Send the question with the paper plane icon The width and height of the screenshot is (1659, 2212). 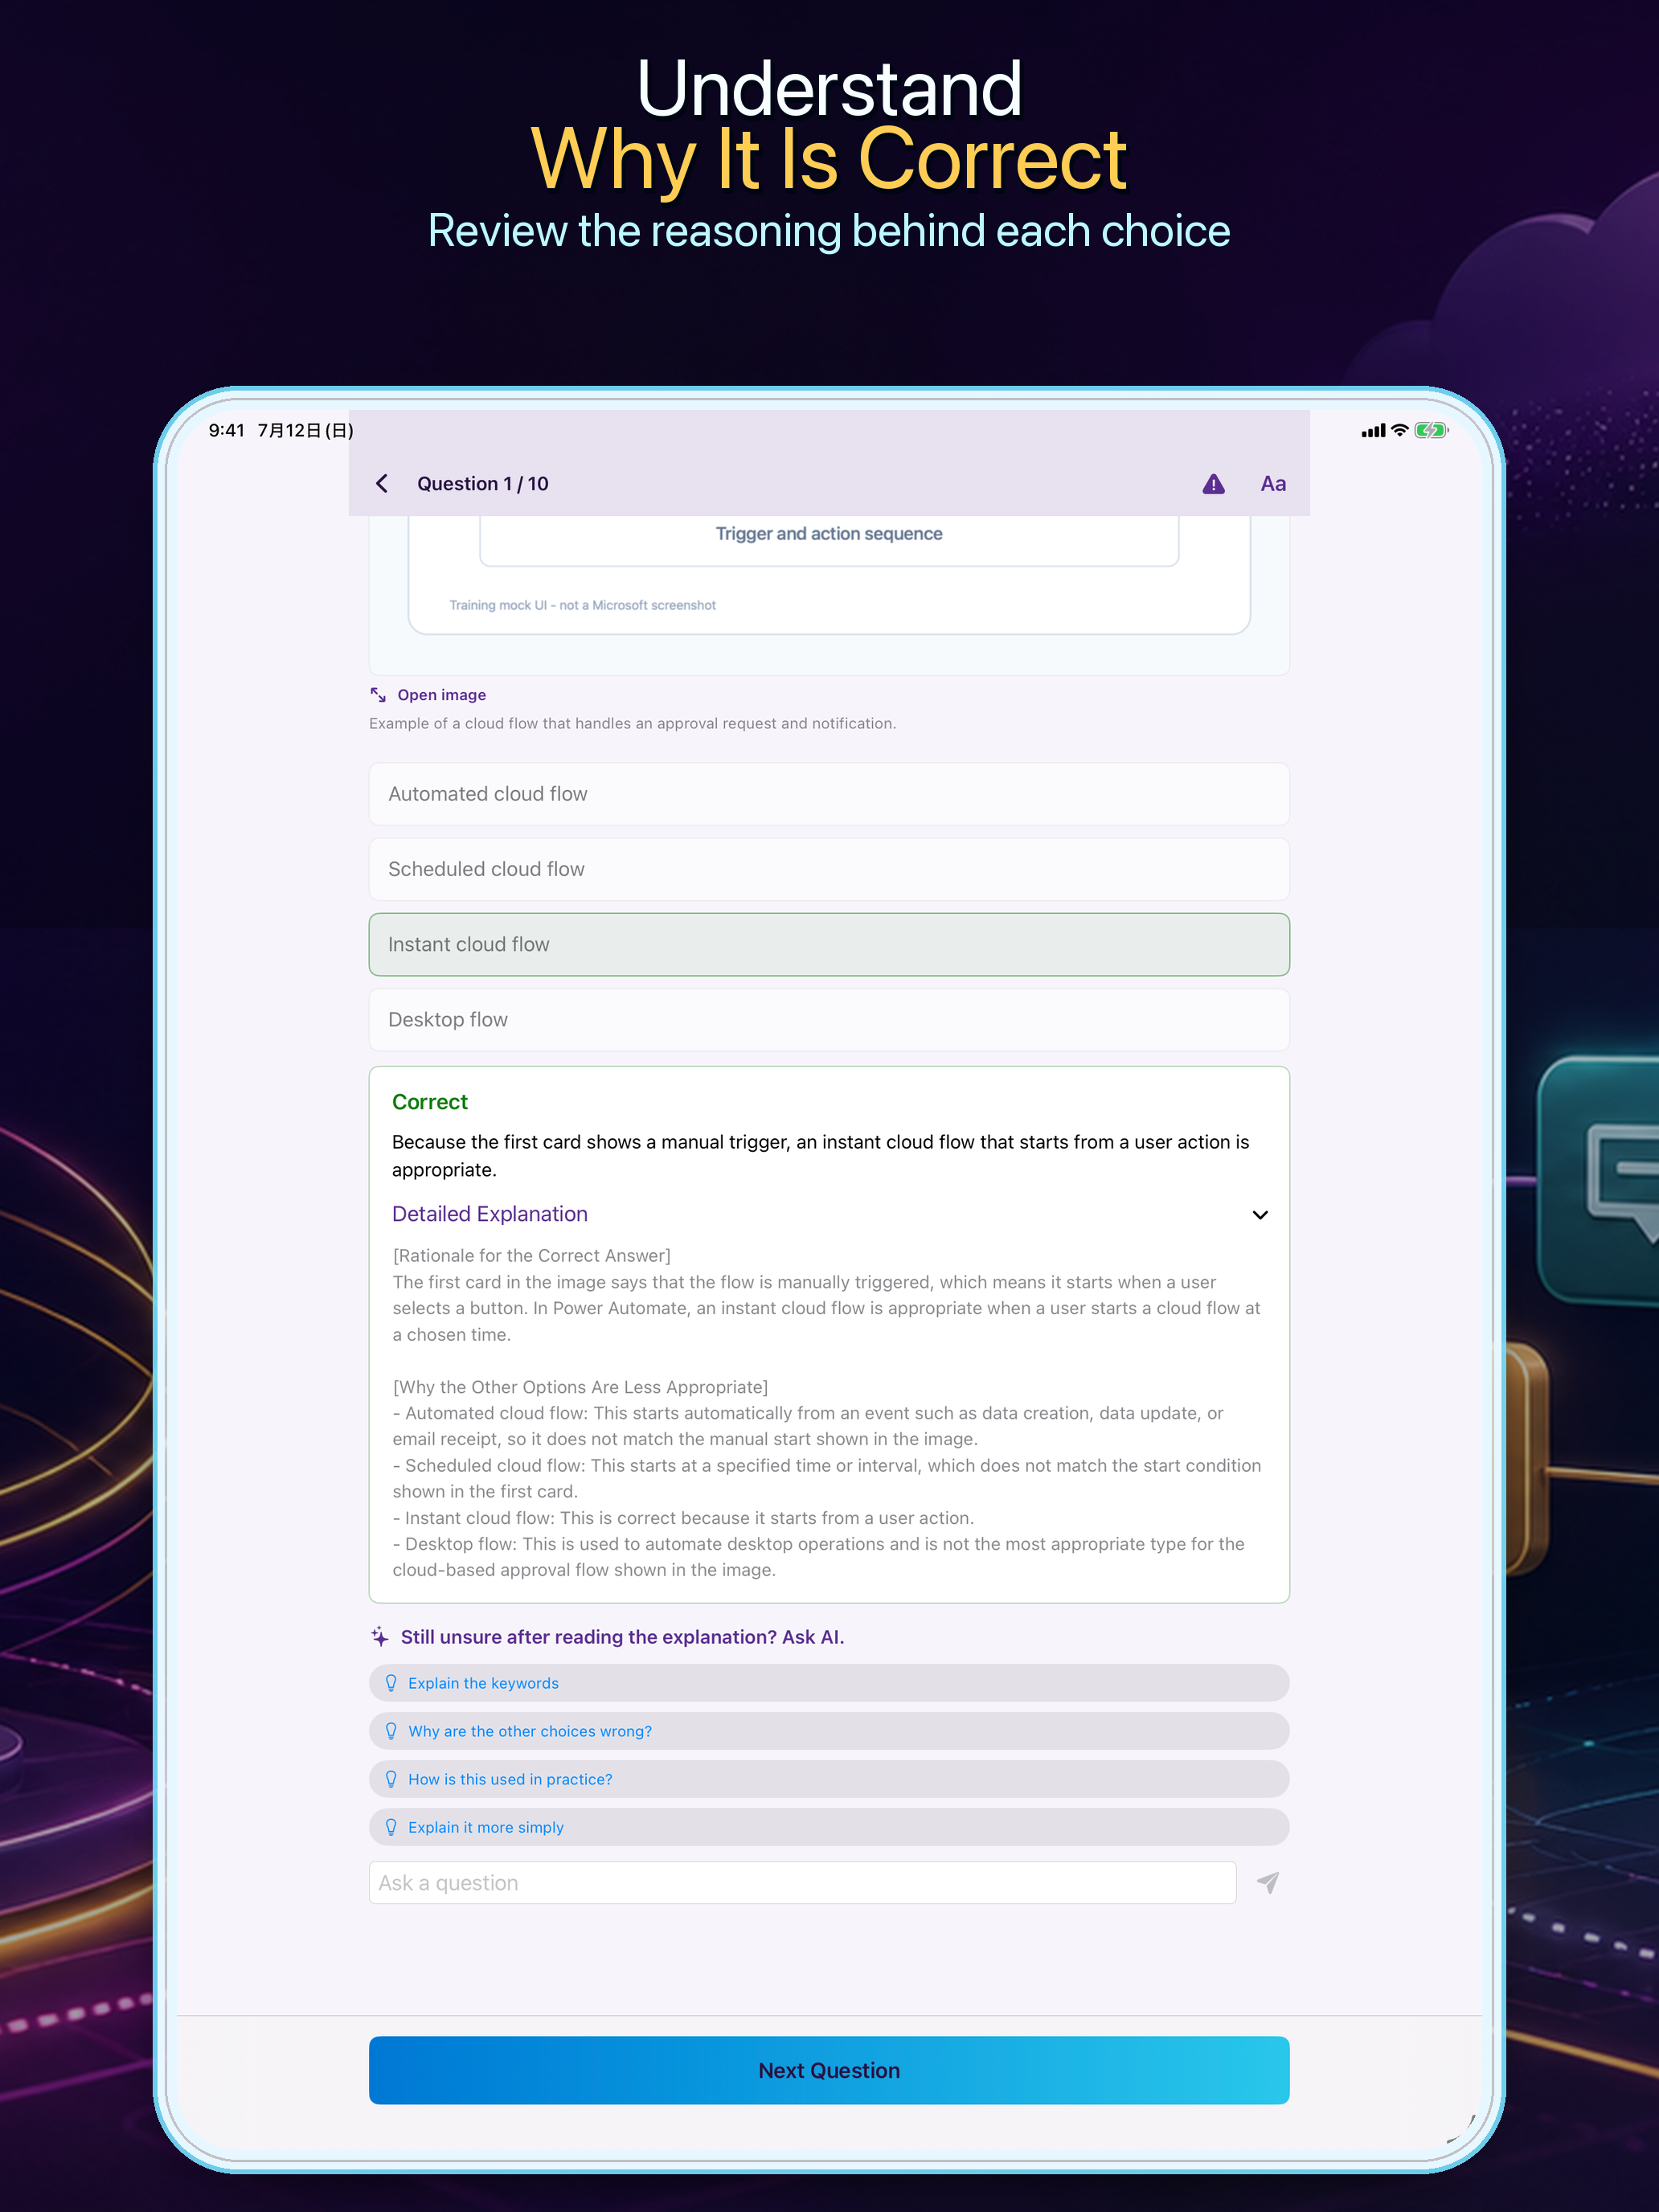click(x=1268, y=1883)
